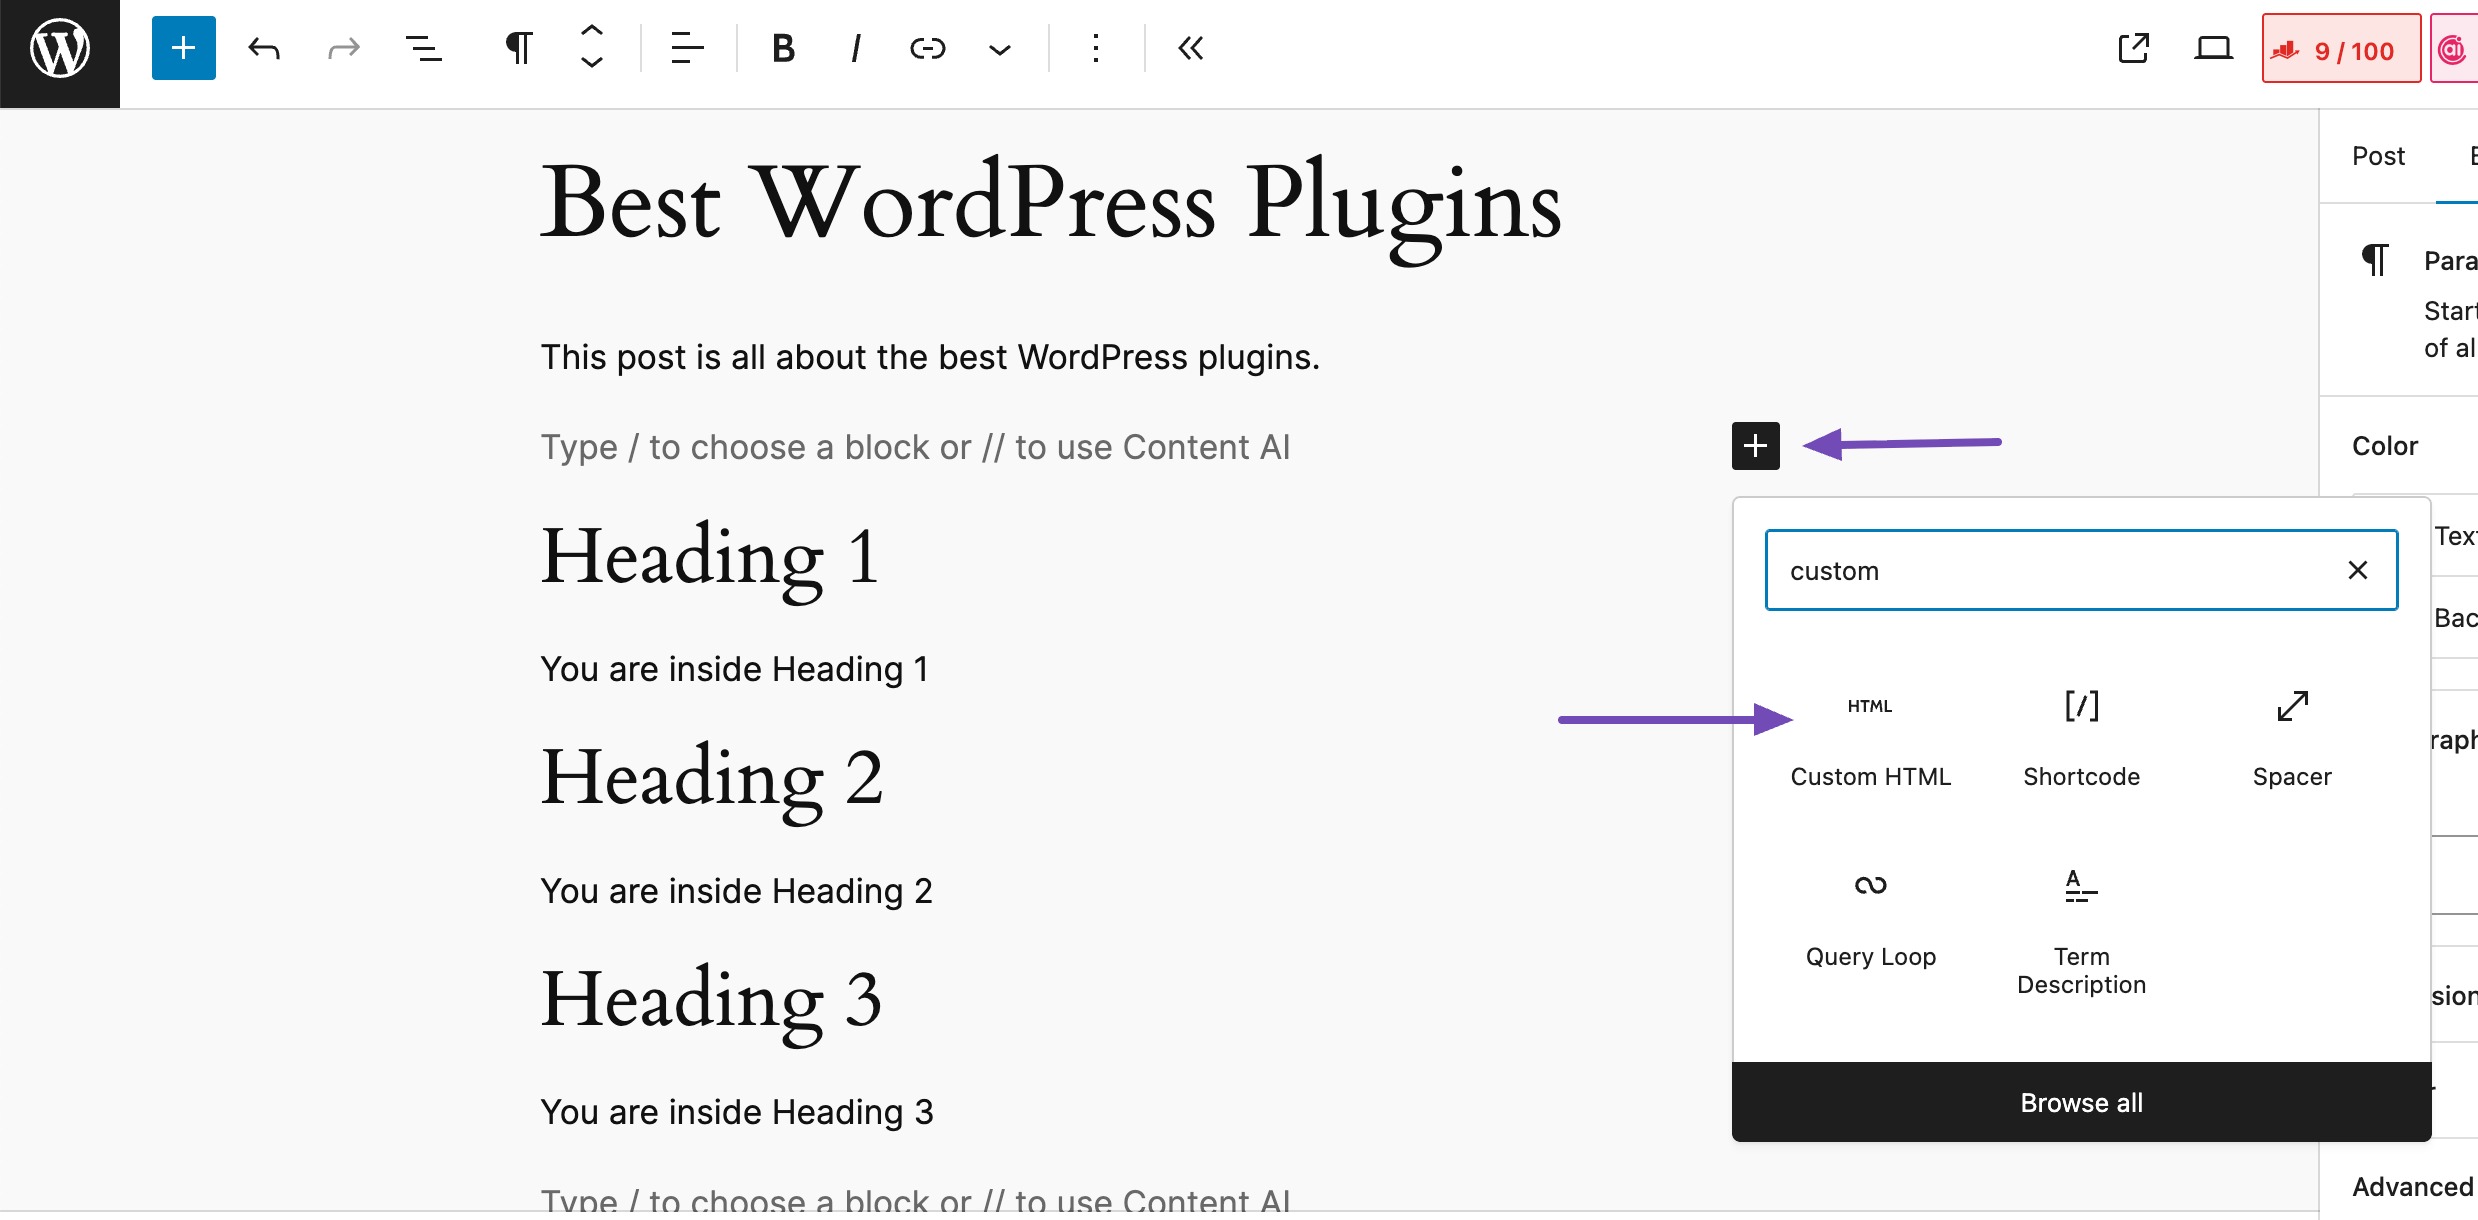
Task: Toggle bold formatting
Action: click(x=783, y=48)
